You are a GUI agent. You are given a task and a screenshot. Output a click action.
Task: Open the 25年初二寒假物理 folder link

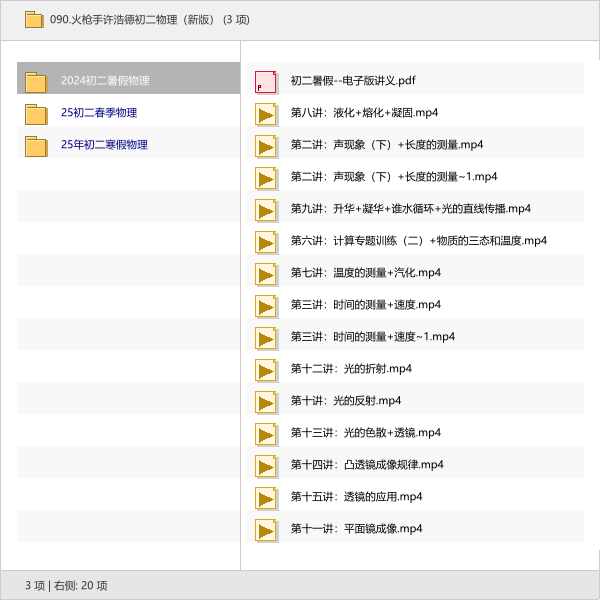coord(104,145)
